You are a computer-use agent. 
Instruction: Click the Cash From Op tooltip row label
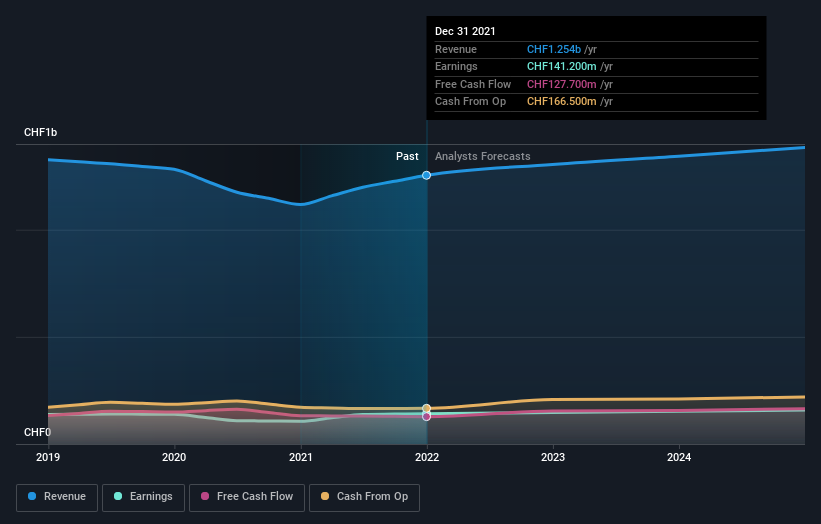click(470, 102)
